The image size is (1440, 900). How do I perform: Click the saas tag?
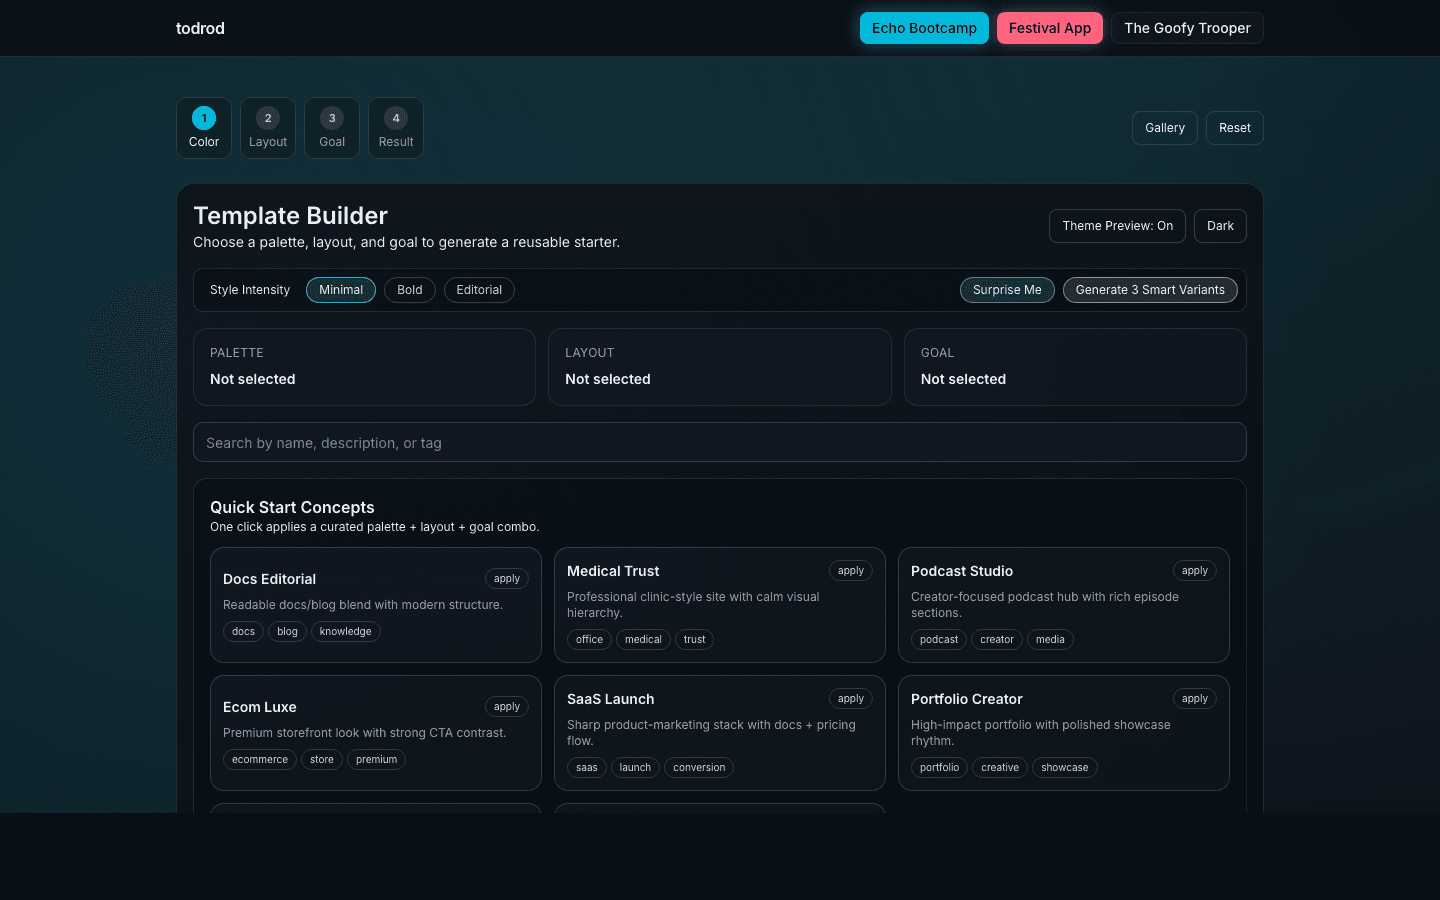[x=587, y=768]
